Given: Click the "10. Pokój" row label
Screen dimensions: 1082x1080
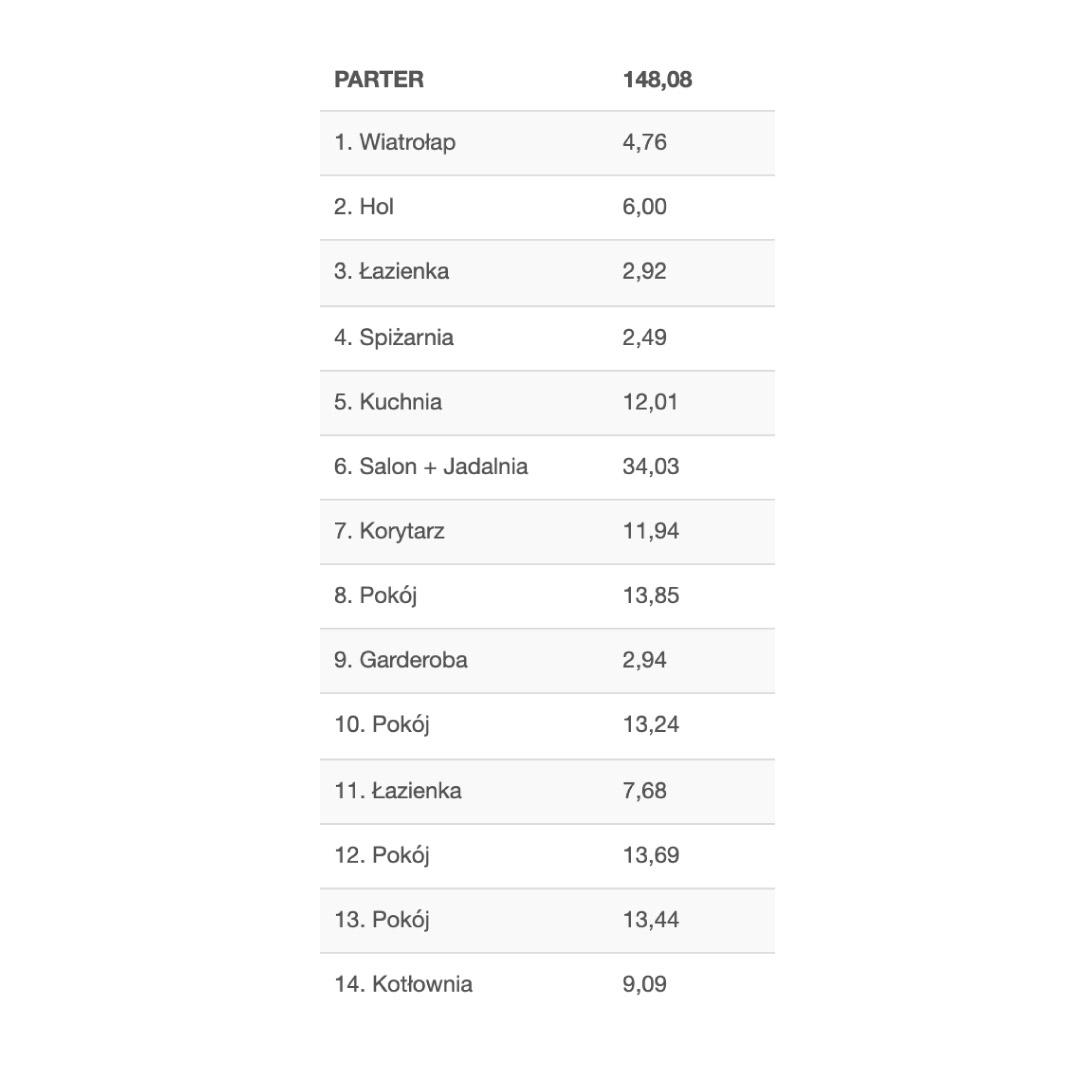Looking at the screenshot, I should 382,724.
